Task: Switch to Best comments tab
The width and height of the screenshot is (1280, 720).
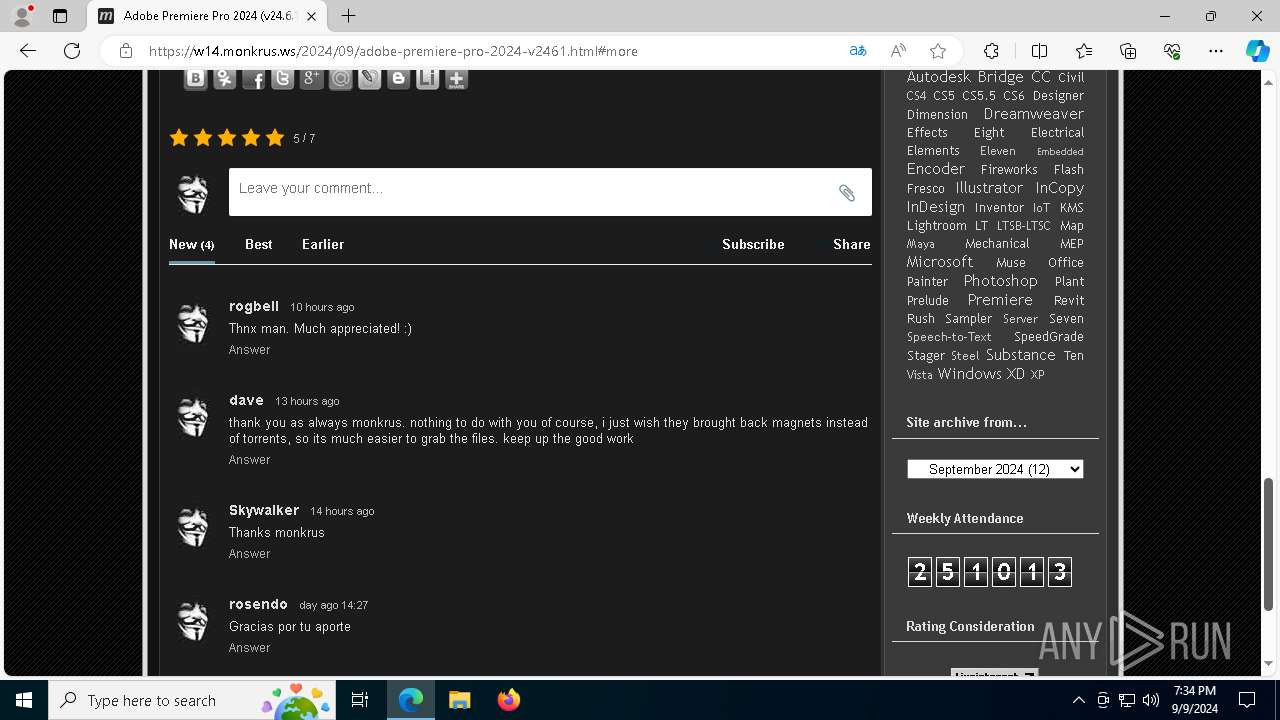Action: (259, 244)
